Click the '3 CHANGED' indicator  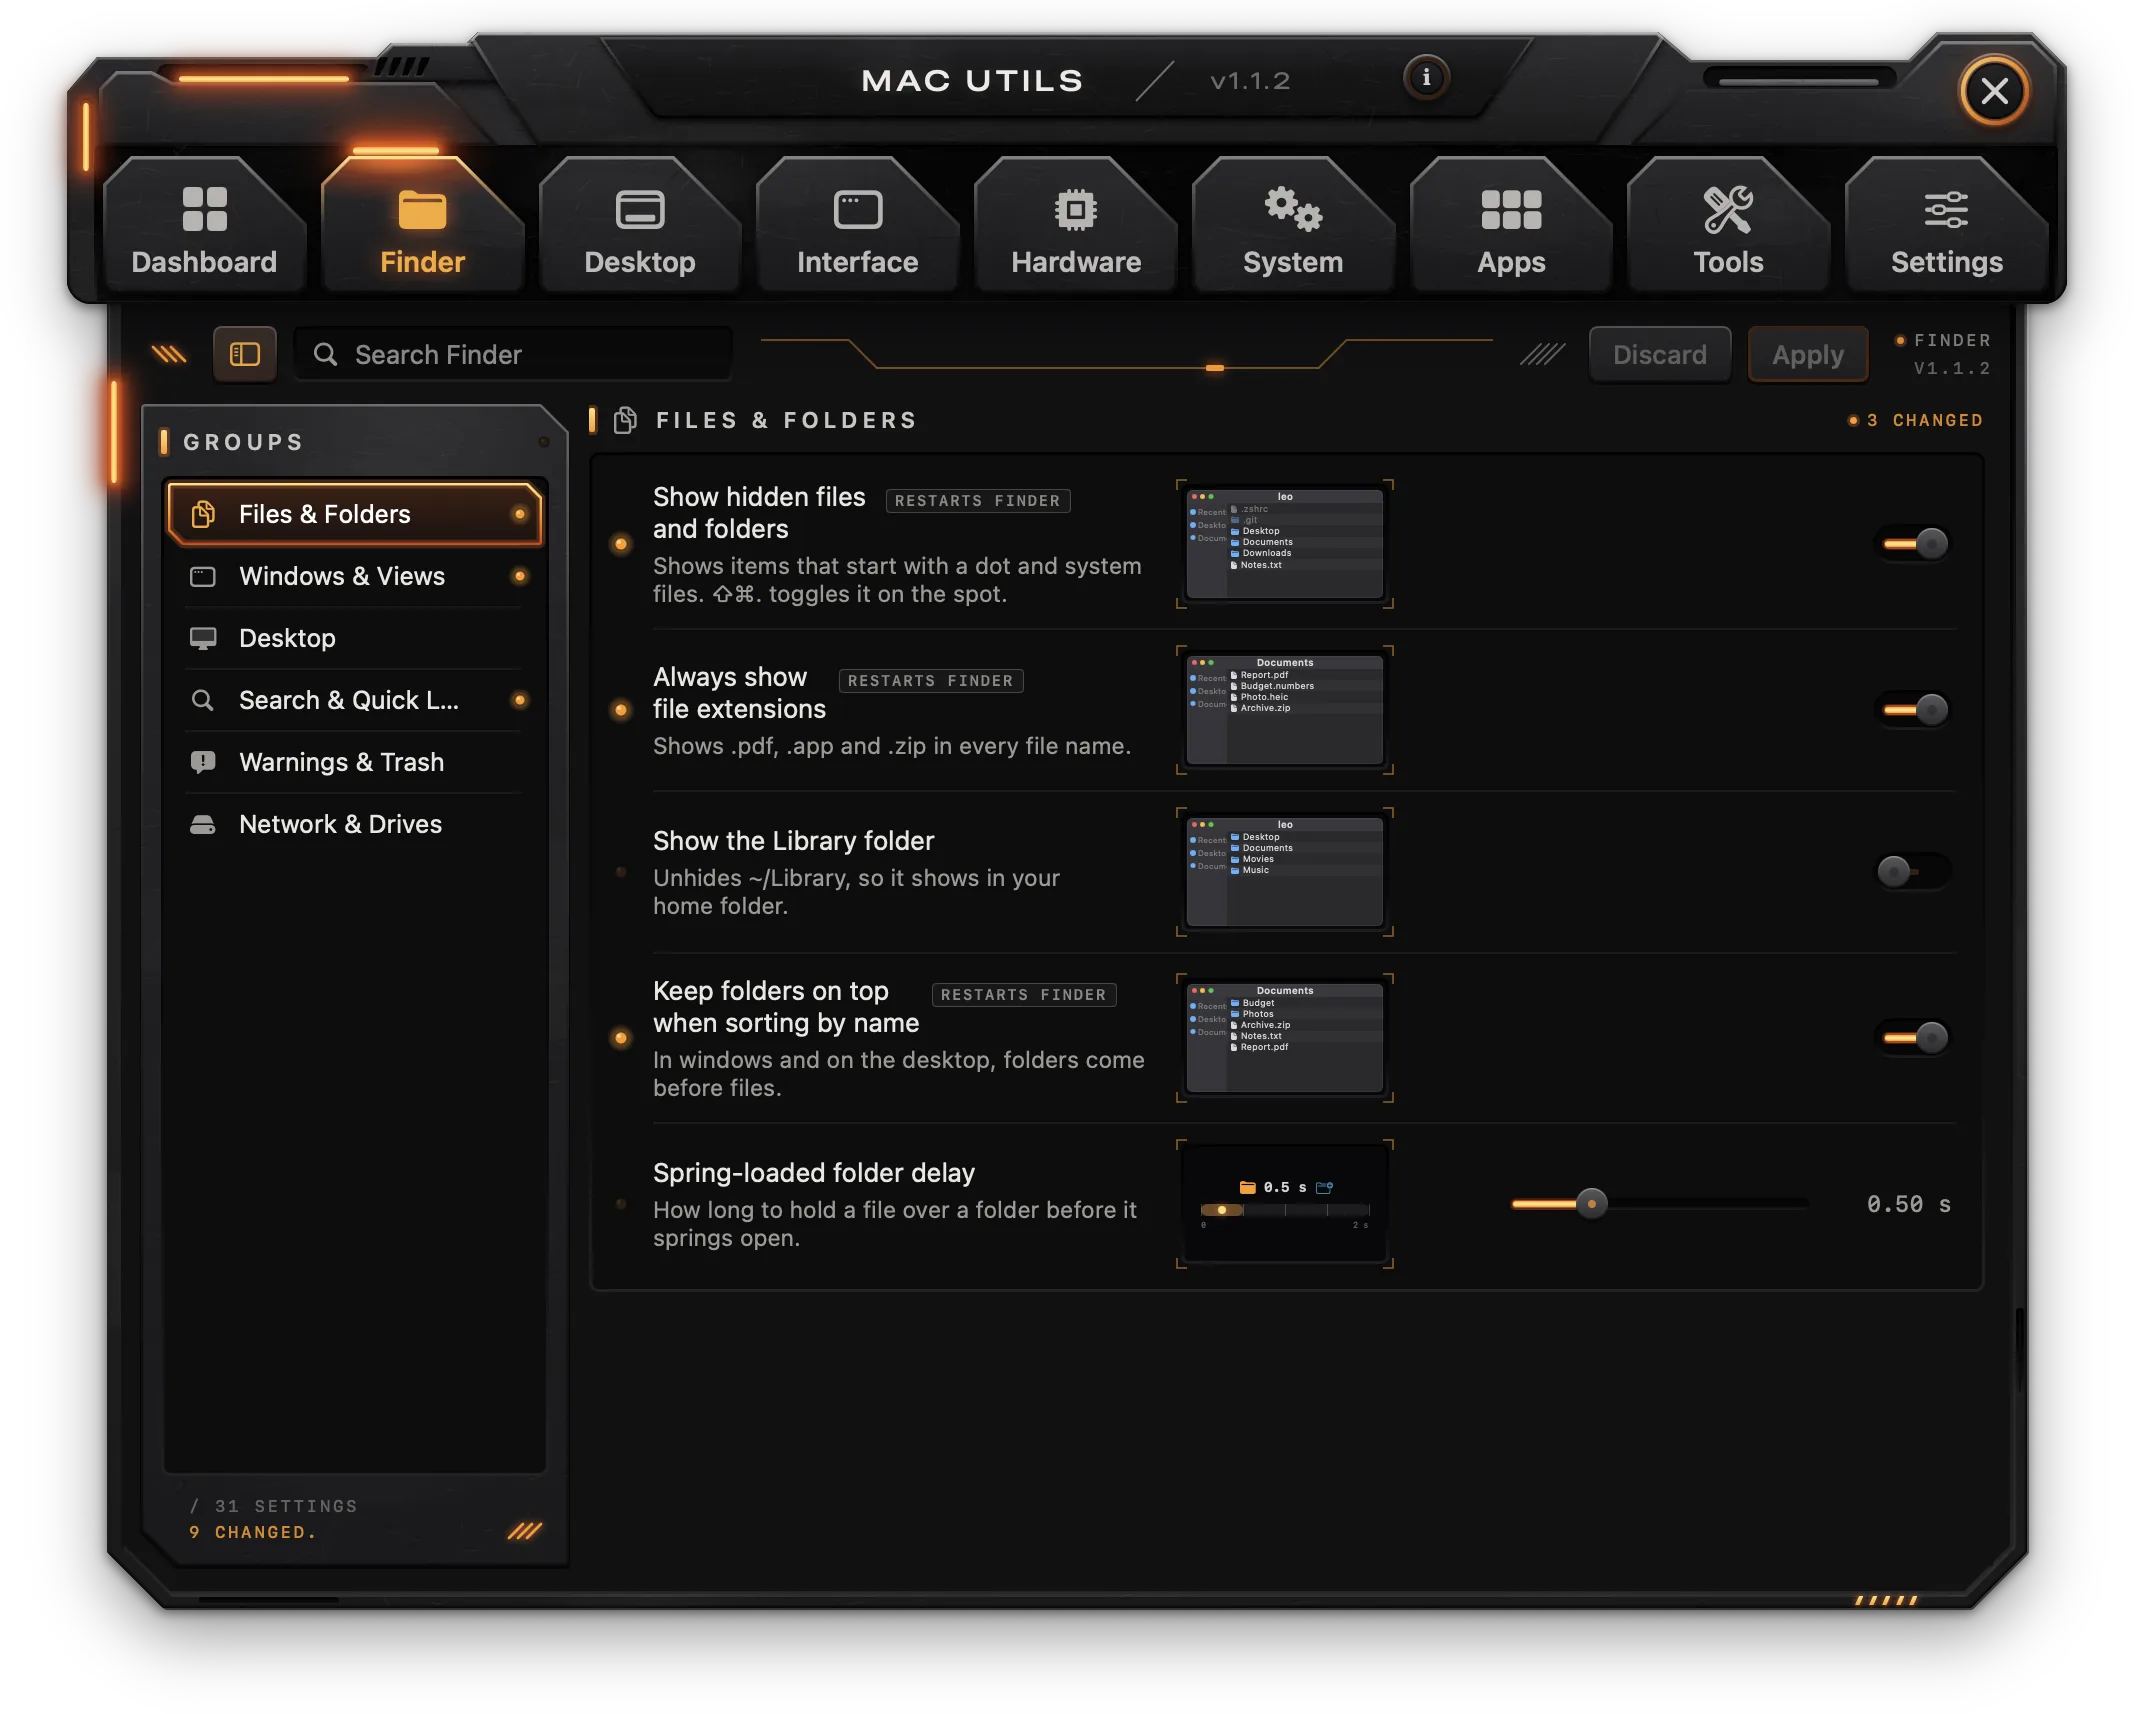click(x=1916, y=420)
